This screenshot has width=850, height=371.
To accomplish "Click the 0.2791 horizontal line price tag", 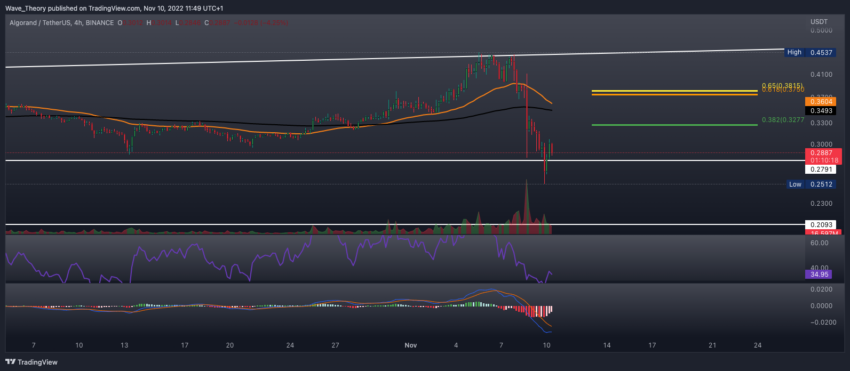I will tap(820, 170).
